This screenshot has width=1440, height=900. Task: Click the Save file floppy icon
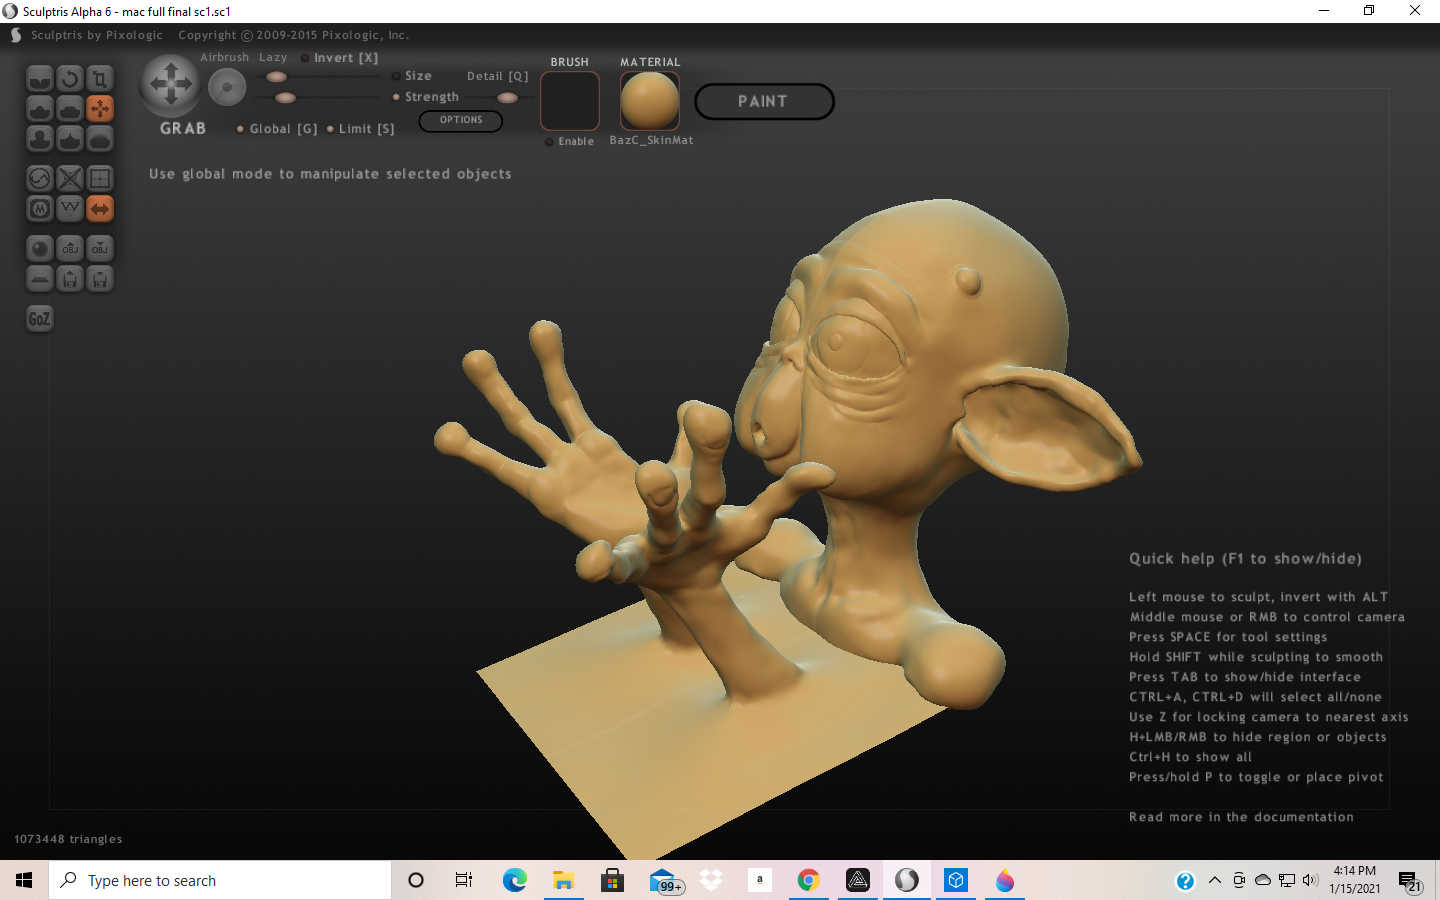coord(100,279)
